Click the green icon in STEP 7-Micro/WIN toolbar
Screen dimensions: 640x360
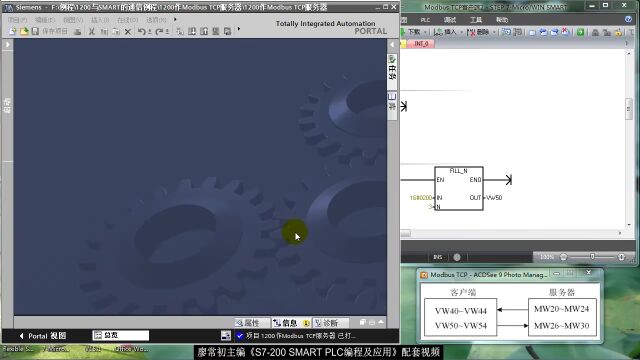(580, 32)
